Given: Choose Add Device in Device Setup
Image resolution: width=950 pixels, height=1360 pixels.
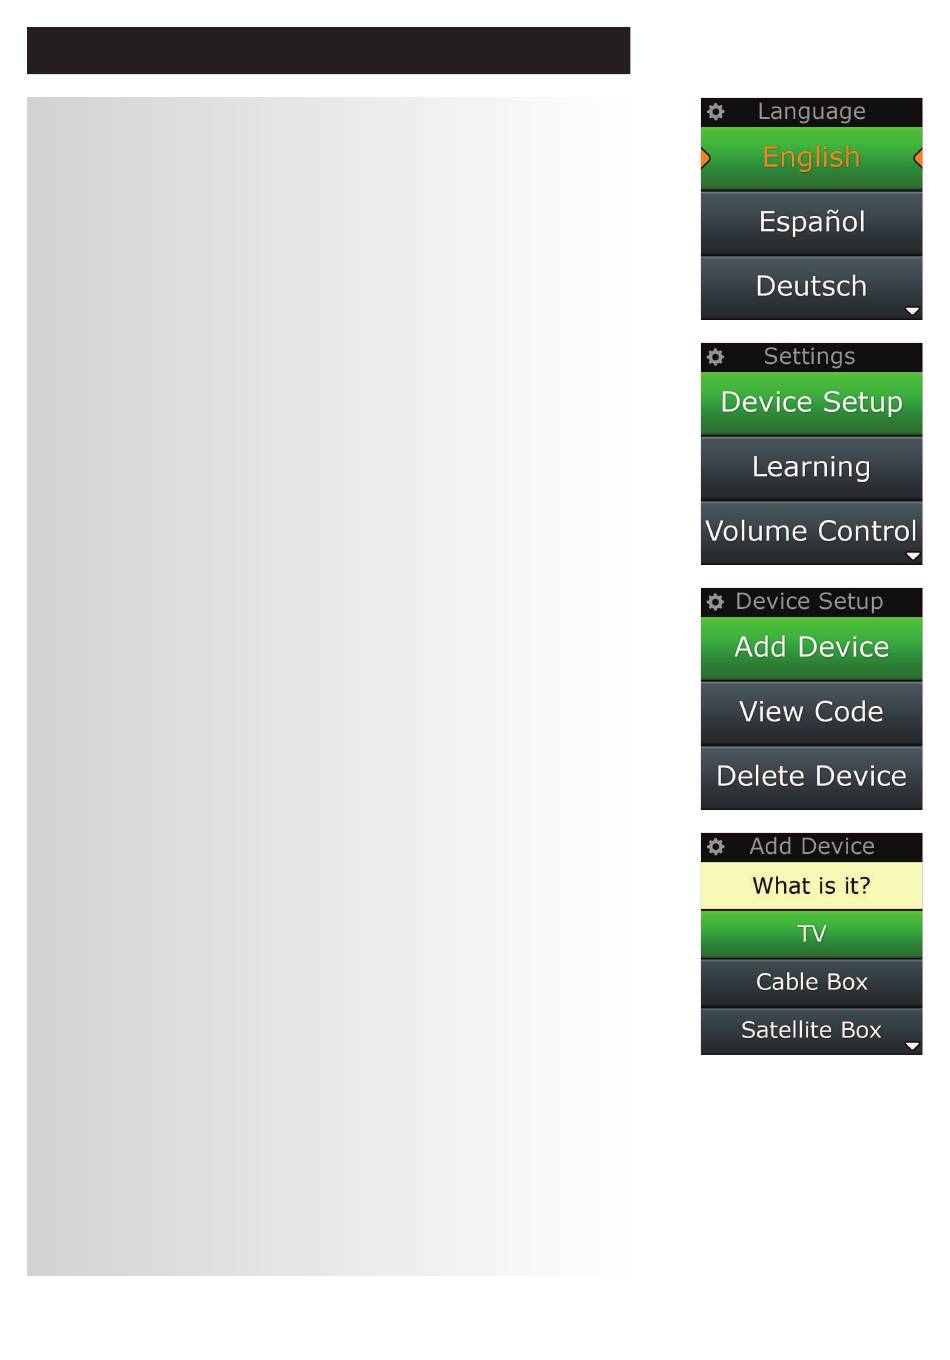Looking at the screenshot, I should coord(811,648).
